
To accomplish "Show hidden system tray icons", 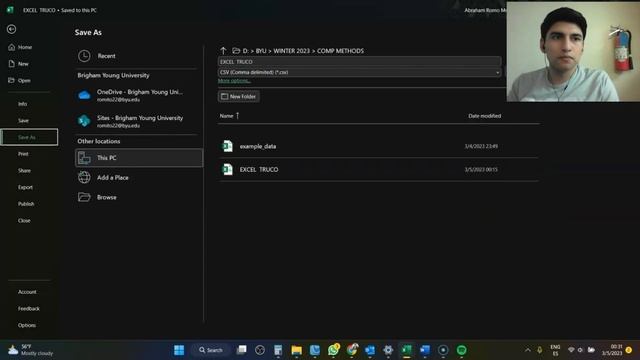I will 528,350.
